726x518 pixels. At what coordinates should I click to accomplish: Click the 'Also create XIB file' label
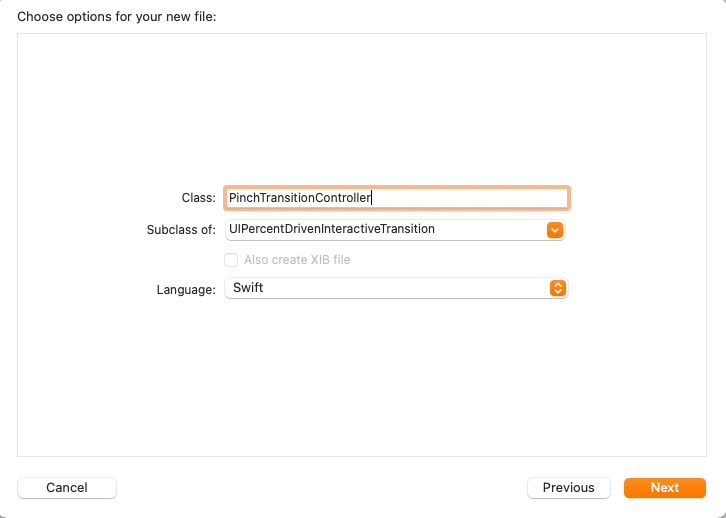297,260
